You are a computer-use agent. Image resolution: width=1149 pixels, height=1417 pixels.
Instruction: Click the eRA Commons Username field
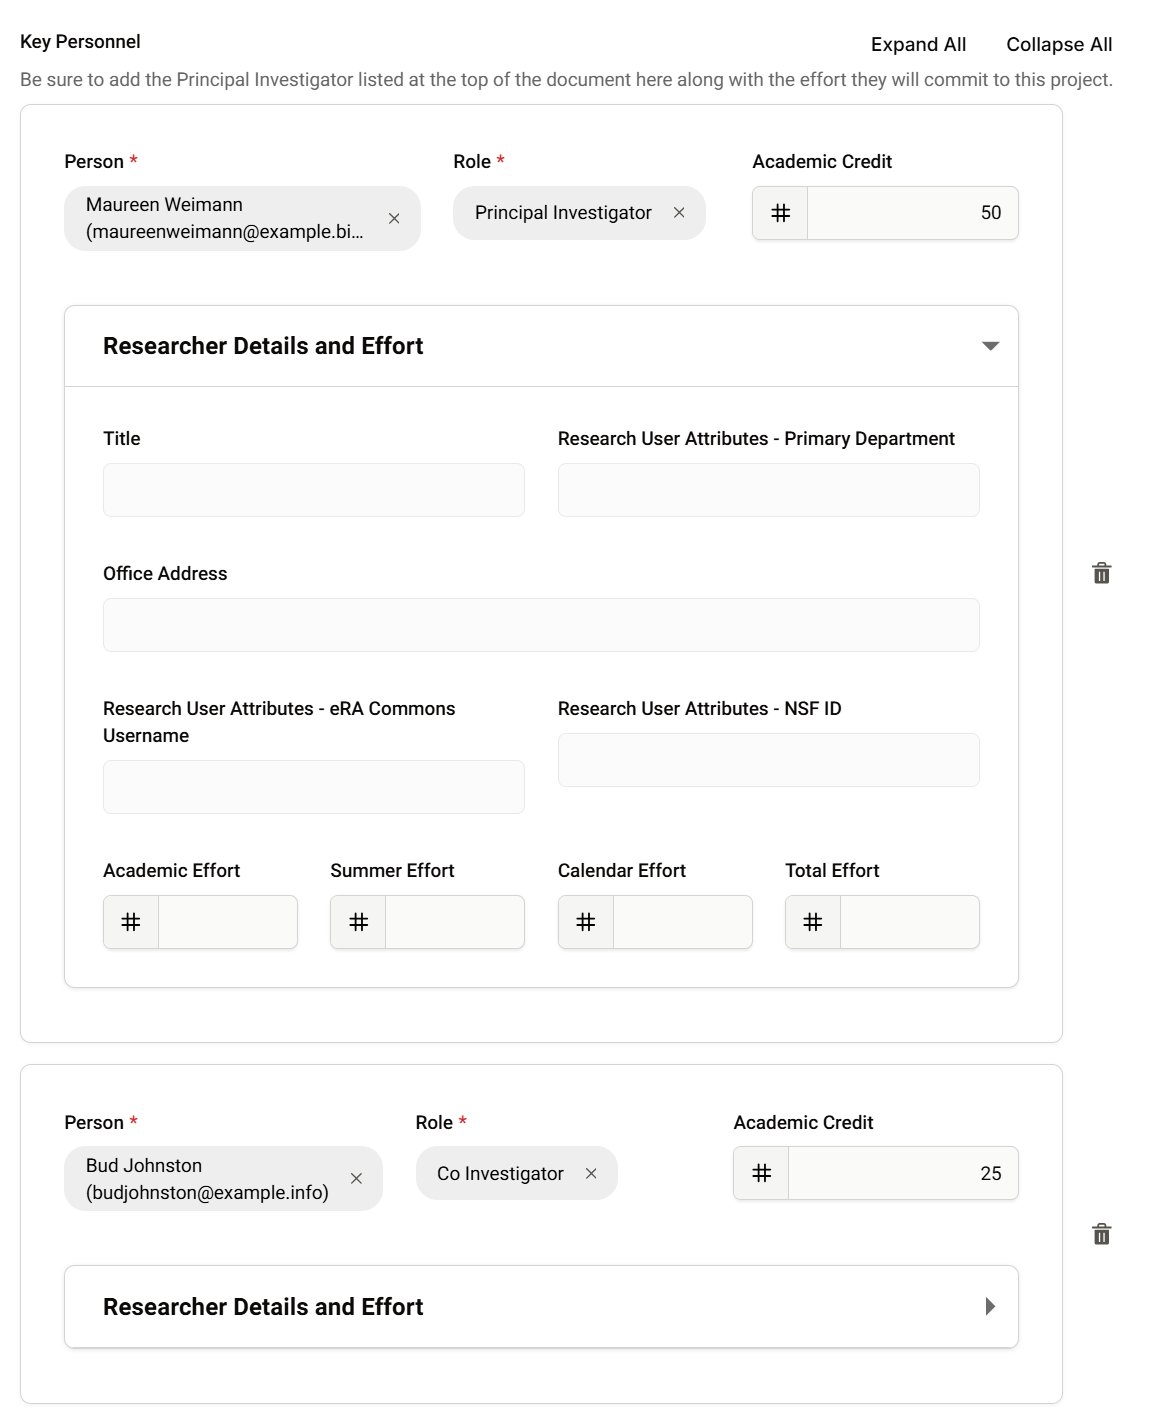313,787
